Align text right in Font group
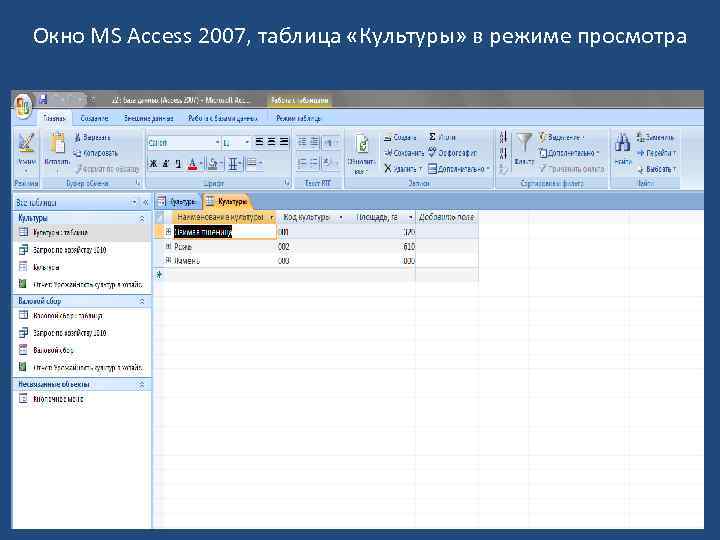Screen dimensions: 720x540 tap(284, 142)
